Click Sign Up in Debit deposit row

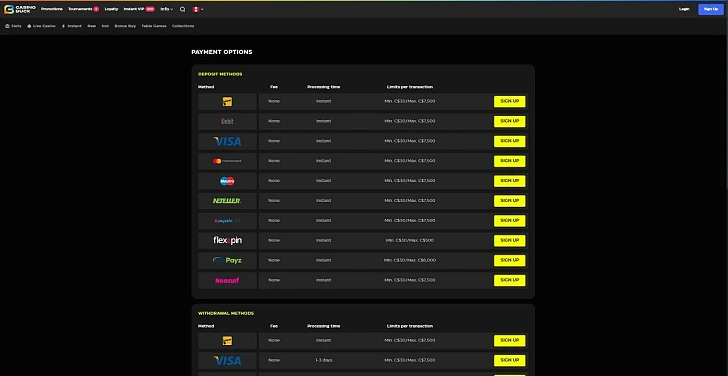509,121
